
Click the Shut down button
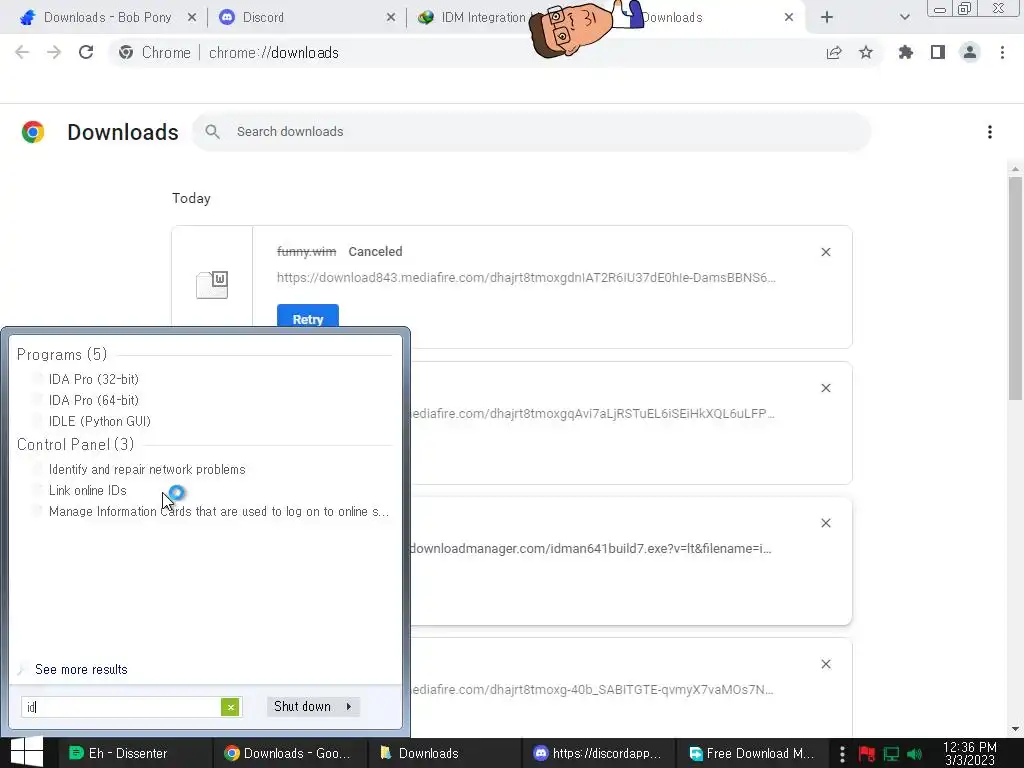(302, 707)
